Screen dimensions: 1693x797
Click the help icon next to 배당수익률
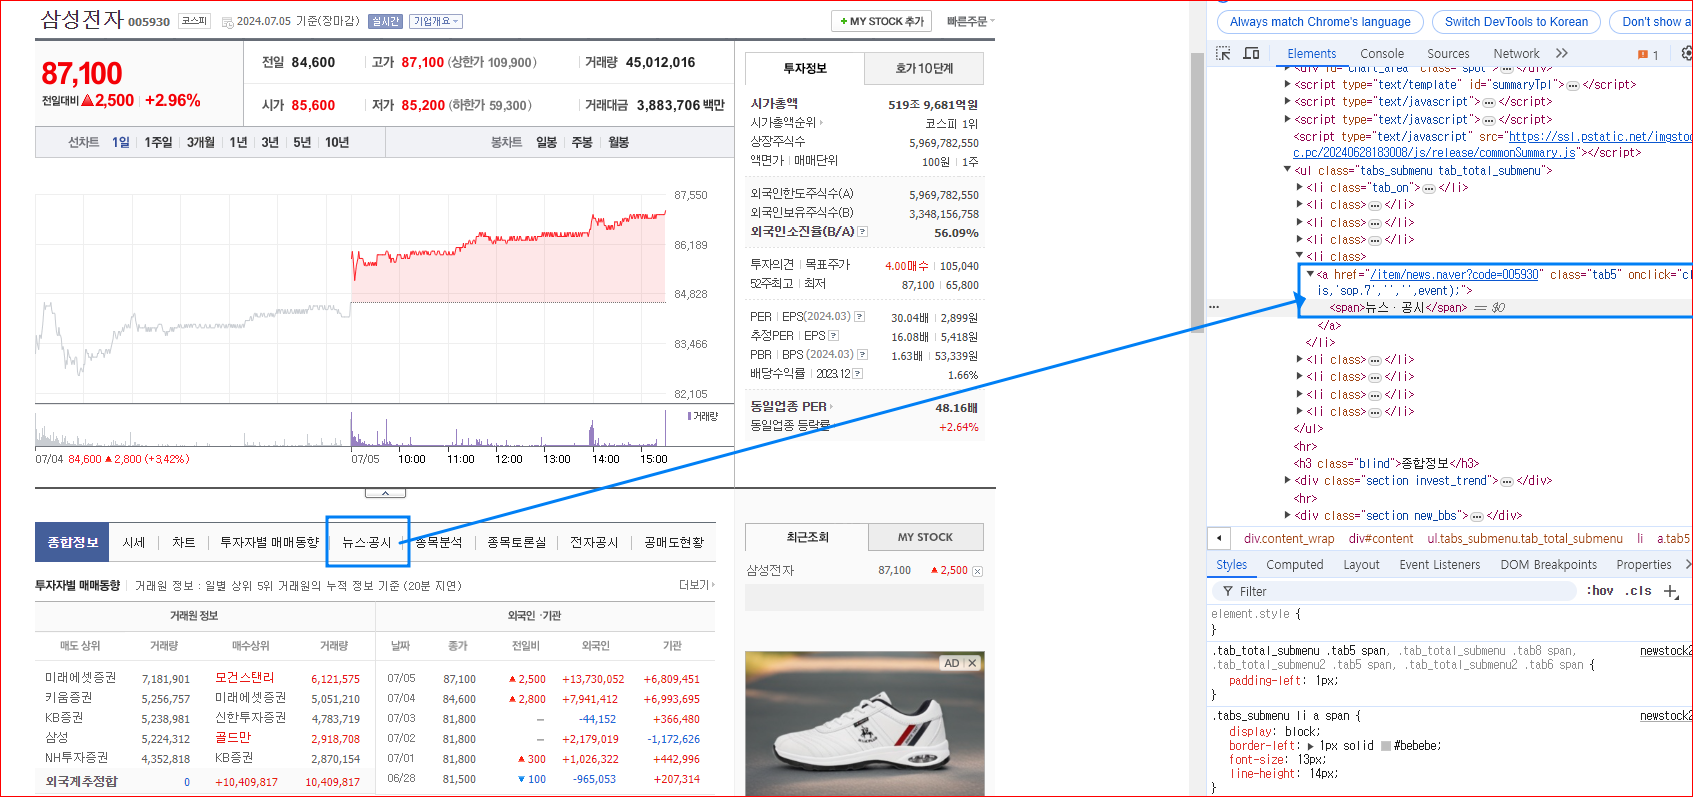tap(857, 374)
